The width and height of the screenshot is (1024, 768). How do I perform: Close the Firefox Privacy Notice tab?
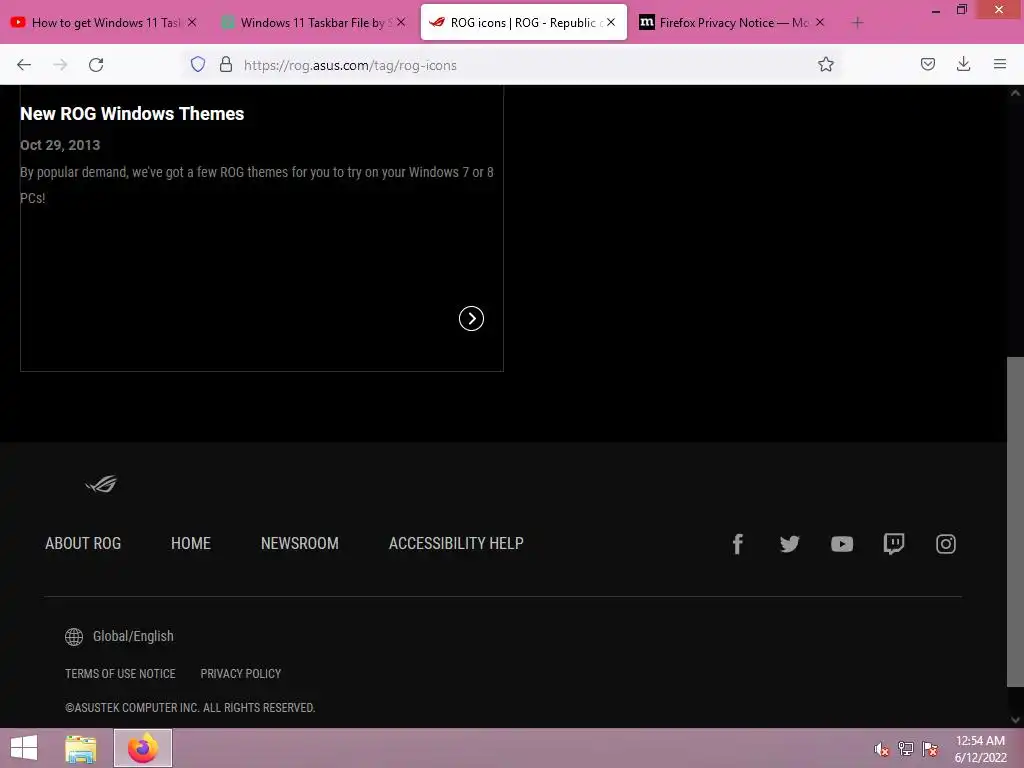tap(820, 22)
